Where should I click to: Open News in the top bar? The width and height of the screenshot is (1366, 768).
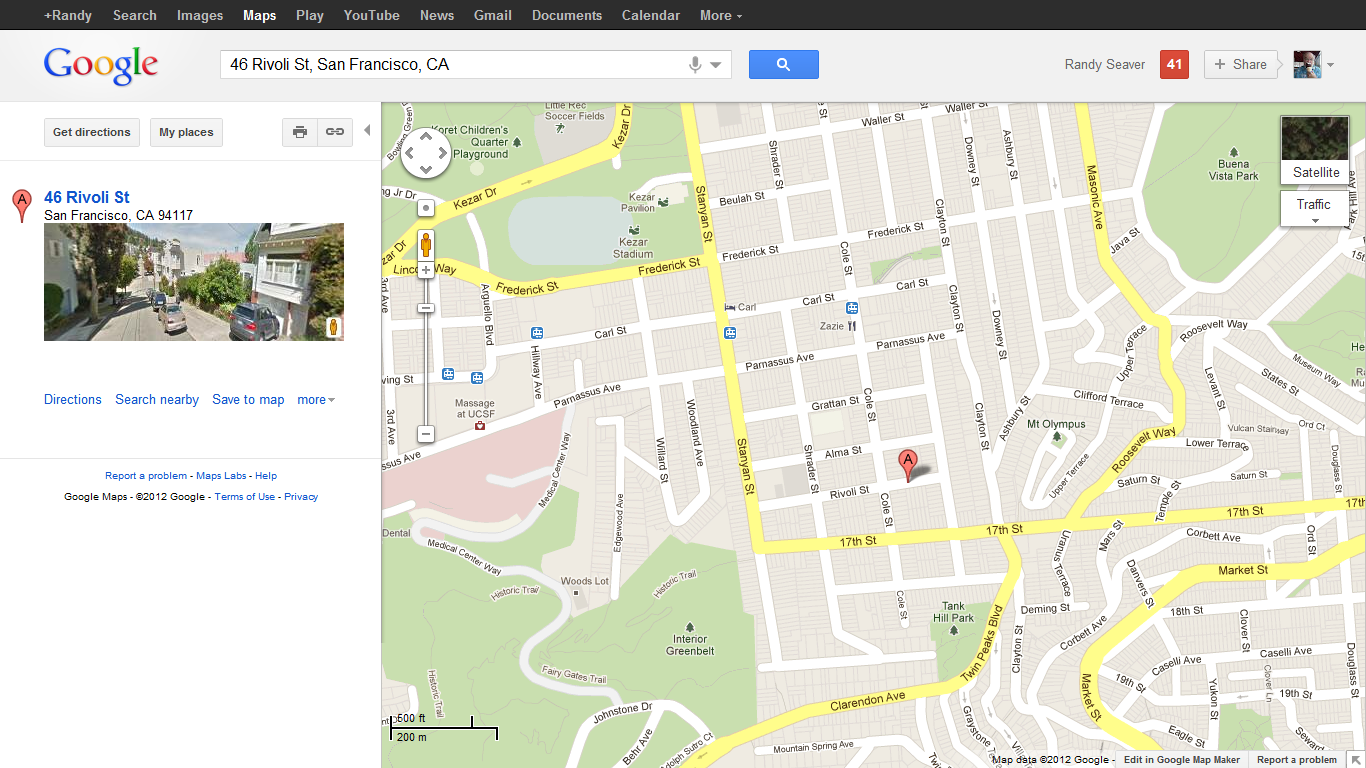[x=437, y=15]
